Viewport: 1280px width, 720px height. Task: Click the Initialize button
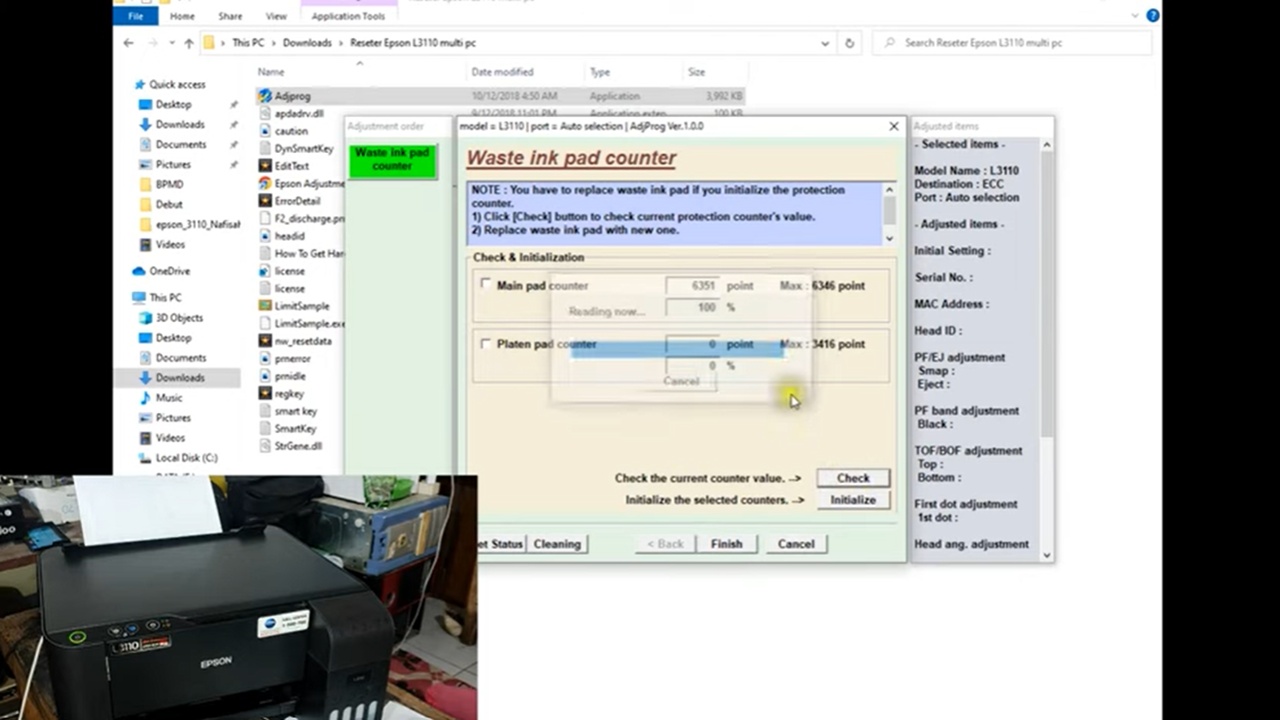coord(853,500)
